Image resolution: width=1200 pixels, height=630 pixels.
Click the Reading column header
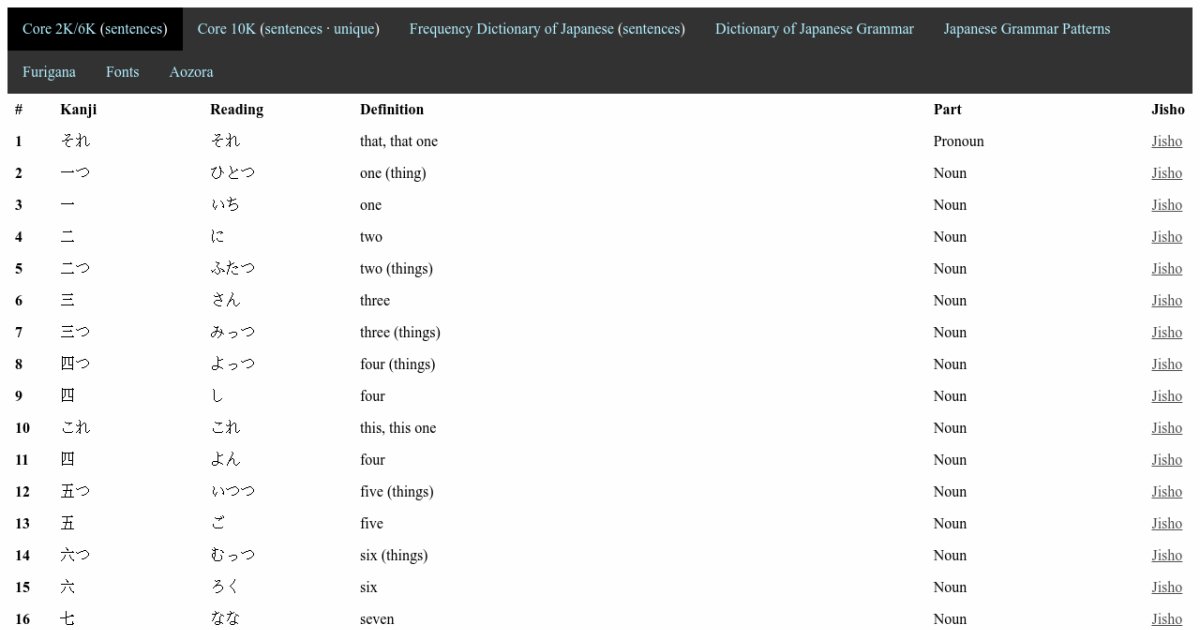(x=236, y=109)
